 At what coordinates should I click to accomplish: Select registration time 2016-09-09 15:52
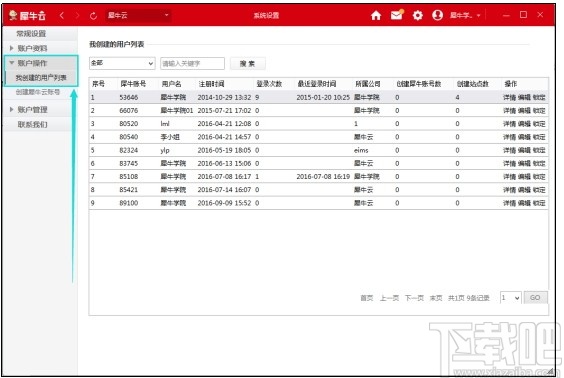click(224, 203)
